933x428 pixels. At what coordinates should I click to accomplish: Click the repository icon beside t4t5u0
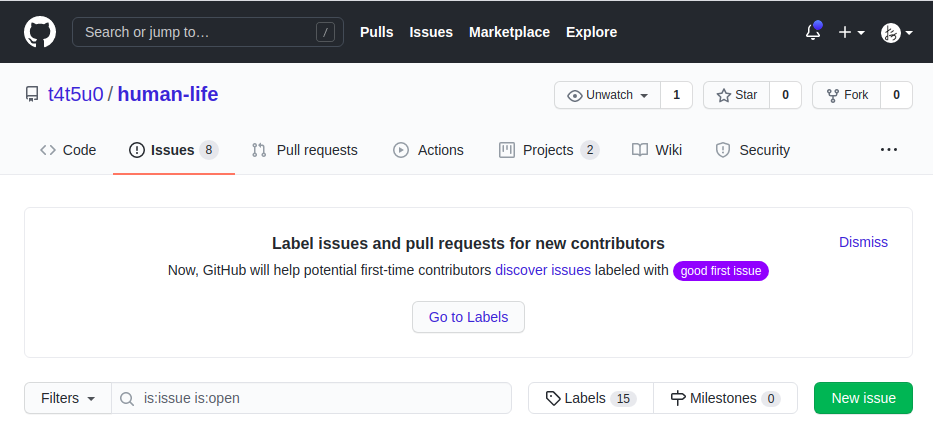pyautogui.click(x=32, y=95)
